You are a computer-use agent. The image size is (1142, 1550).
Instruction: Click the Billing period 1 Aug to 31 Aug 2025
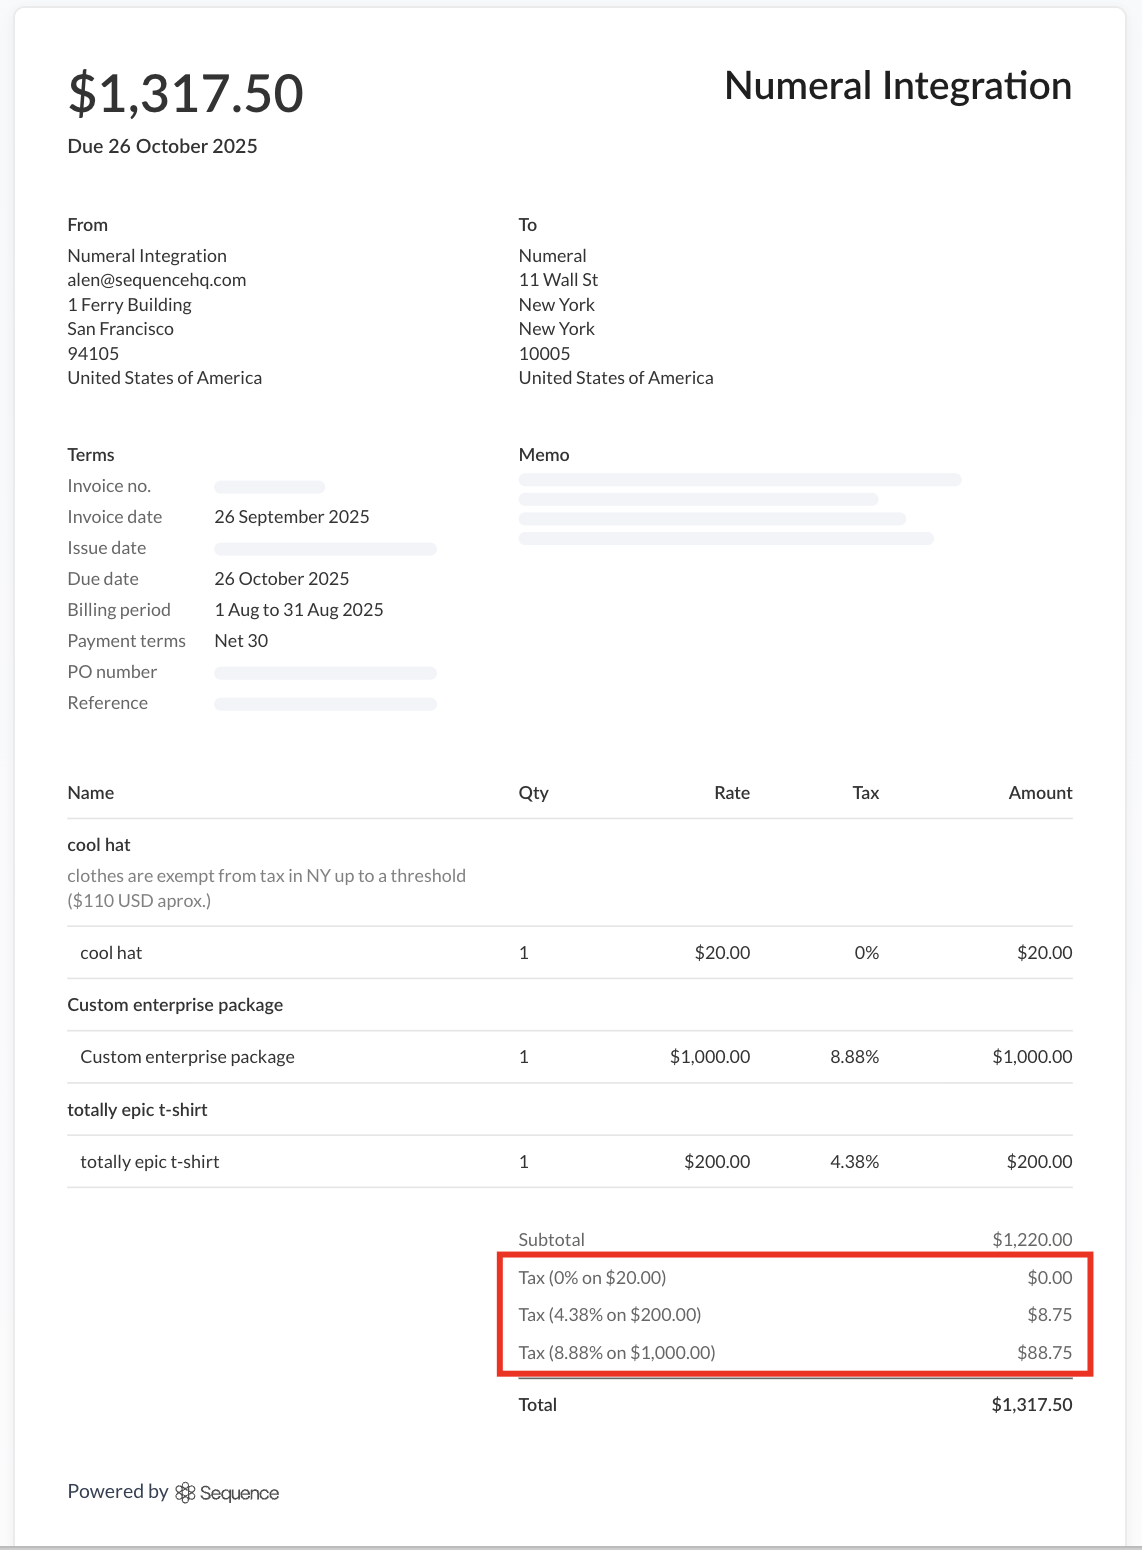click(299, 609)
